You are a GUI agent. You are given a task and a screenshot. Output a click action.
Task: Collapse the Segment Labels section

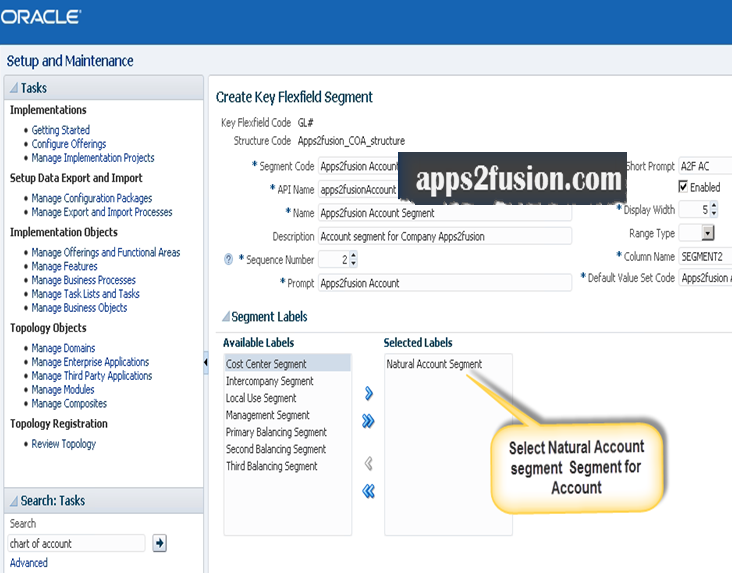click(x=226, y=317)
